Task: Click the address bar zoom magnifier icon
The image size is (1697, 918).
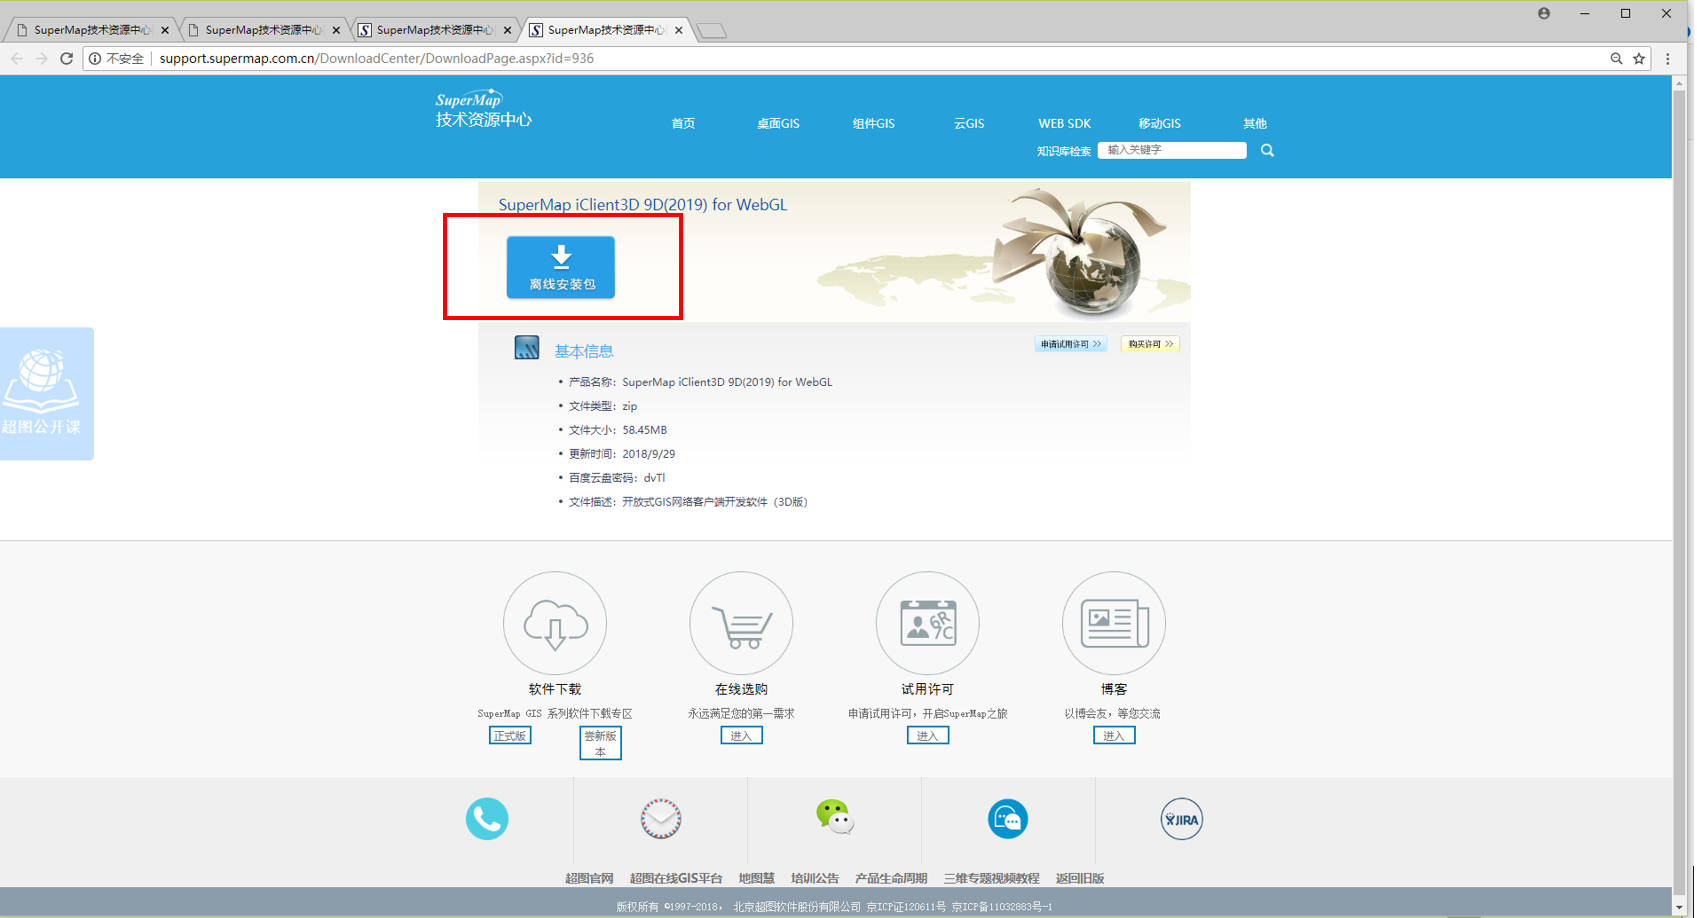Action: [1616, 58]
